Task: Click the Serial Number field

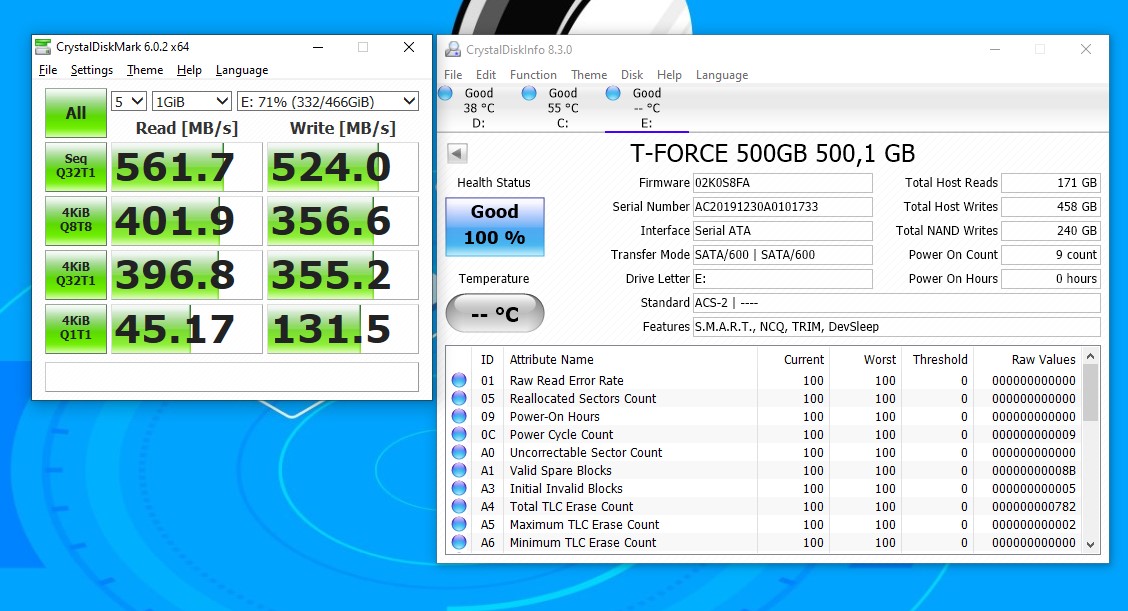Action: (x=783, y=207)
